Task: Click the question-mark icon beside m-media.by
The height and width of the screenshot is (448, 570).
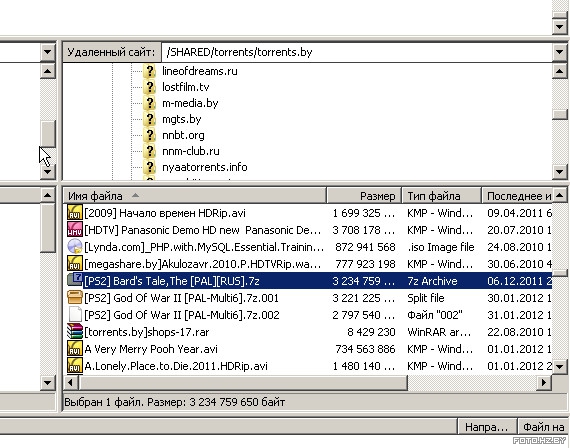Action: tap(149, 103)
